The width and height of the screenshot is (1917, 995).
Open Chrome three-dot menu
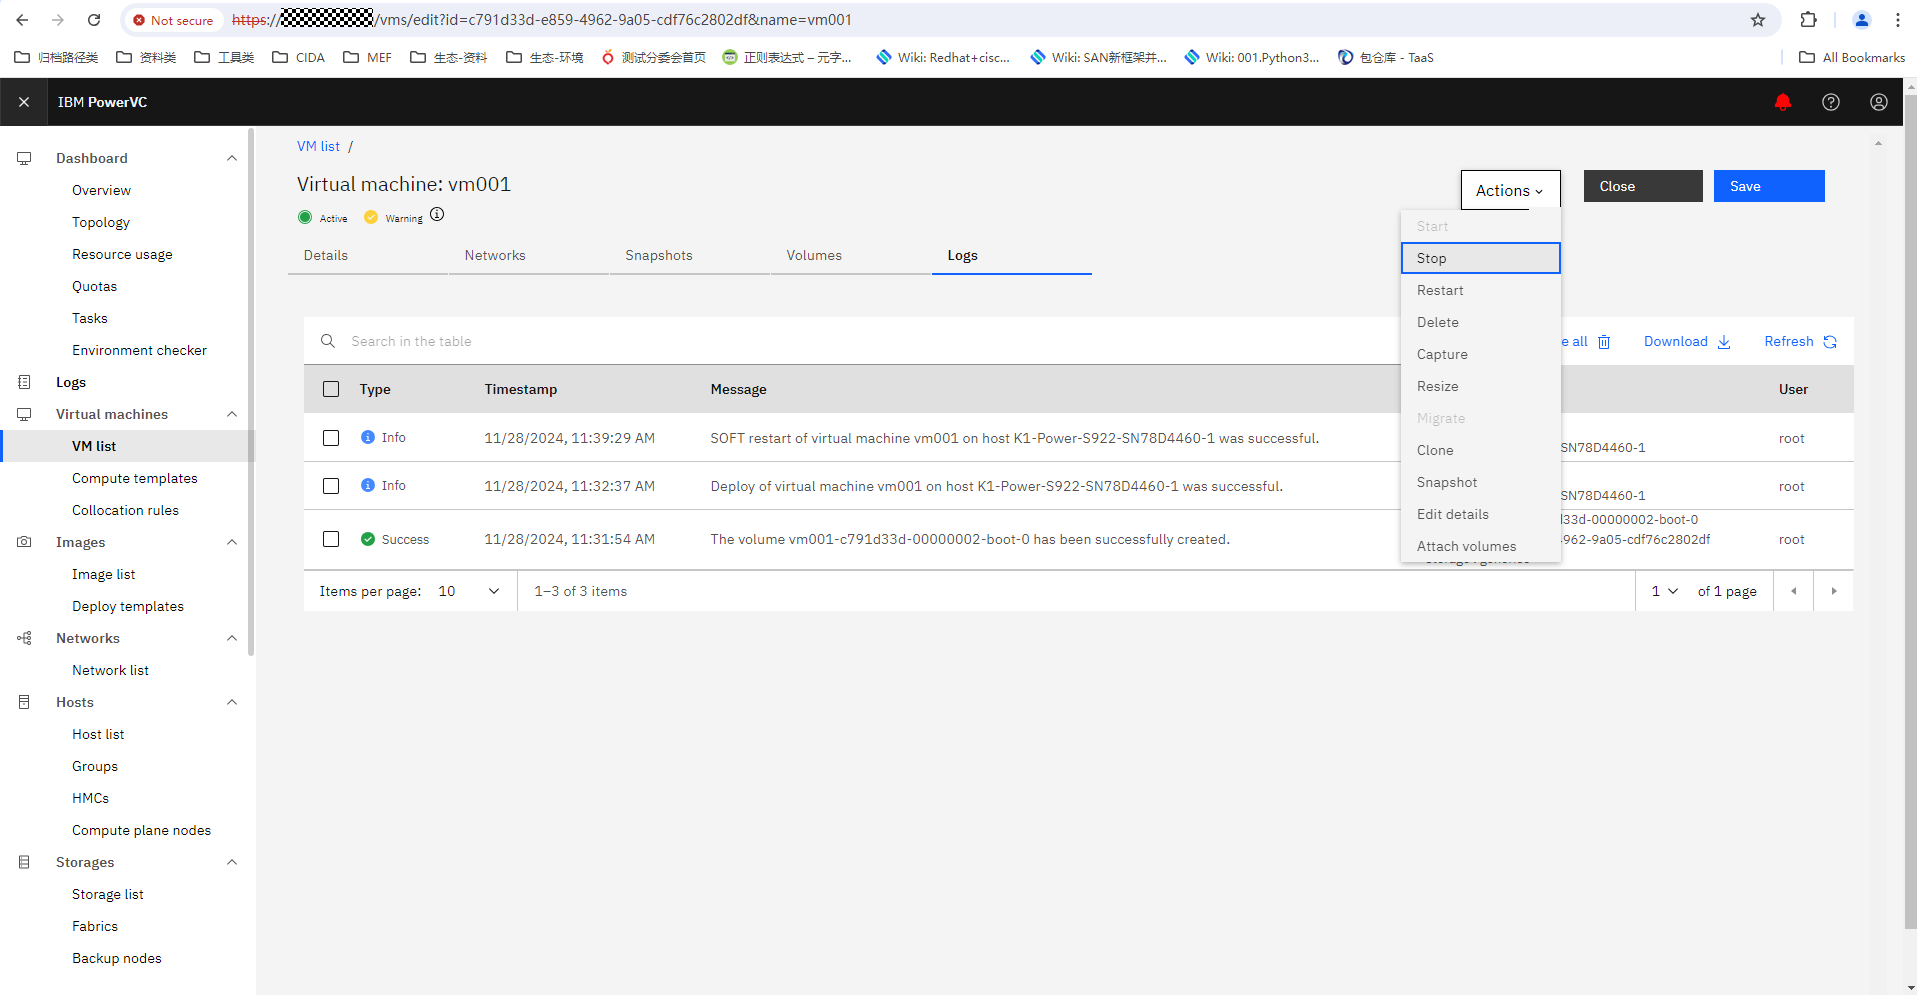[1897, 20]
